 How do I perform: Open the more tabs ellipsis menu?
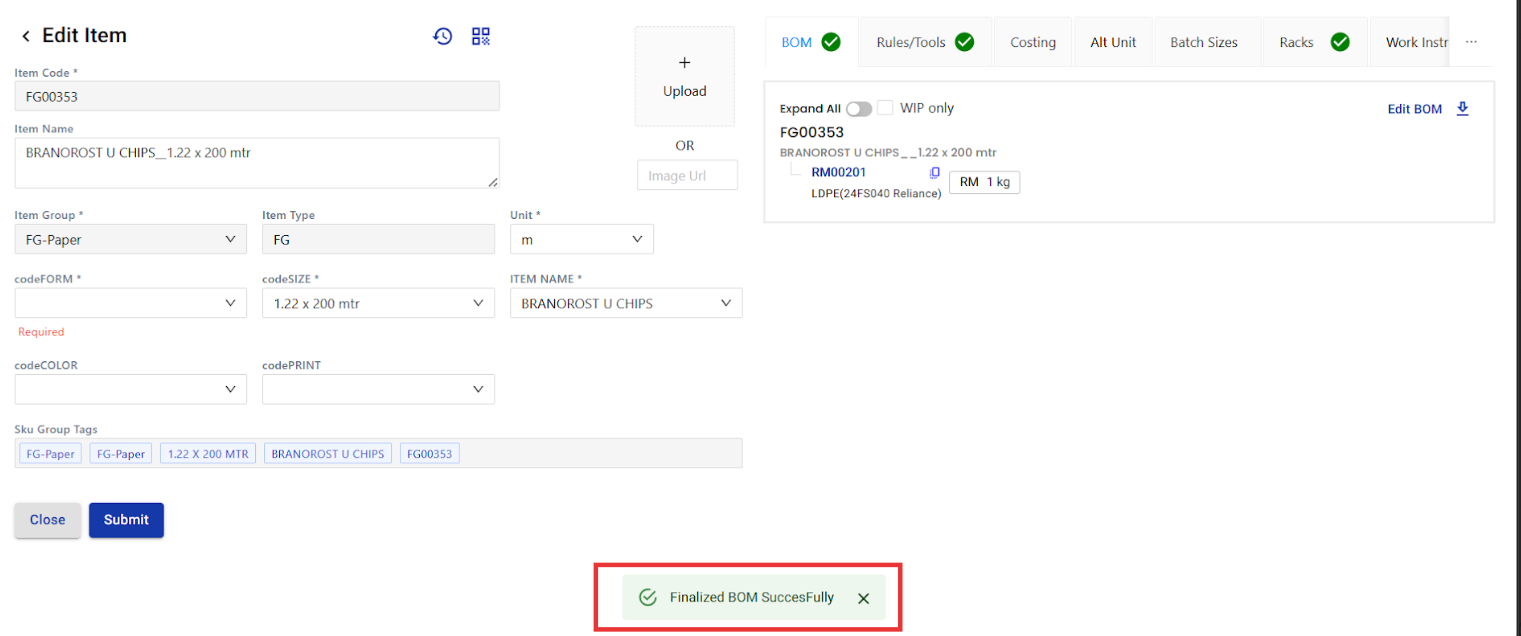(x=1471, y=42)
